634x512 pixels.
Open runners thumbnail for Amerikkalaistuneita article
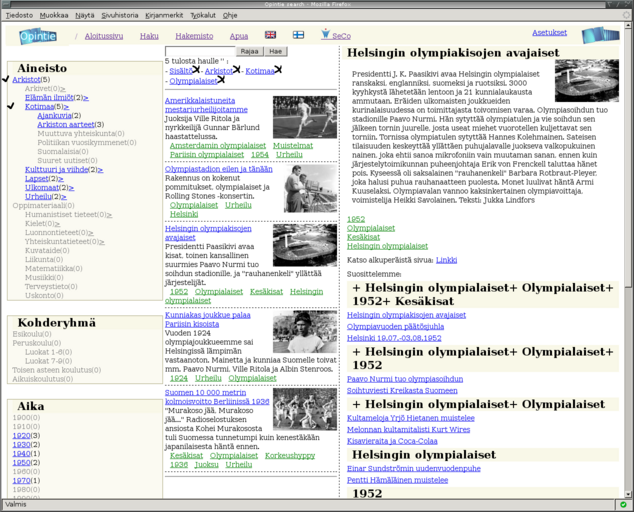305,117
